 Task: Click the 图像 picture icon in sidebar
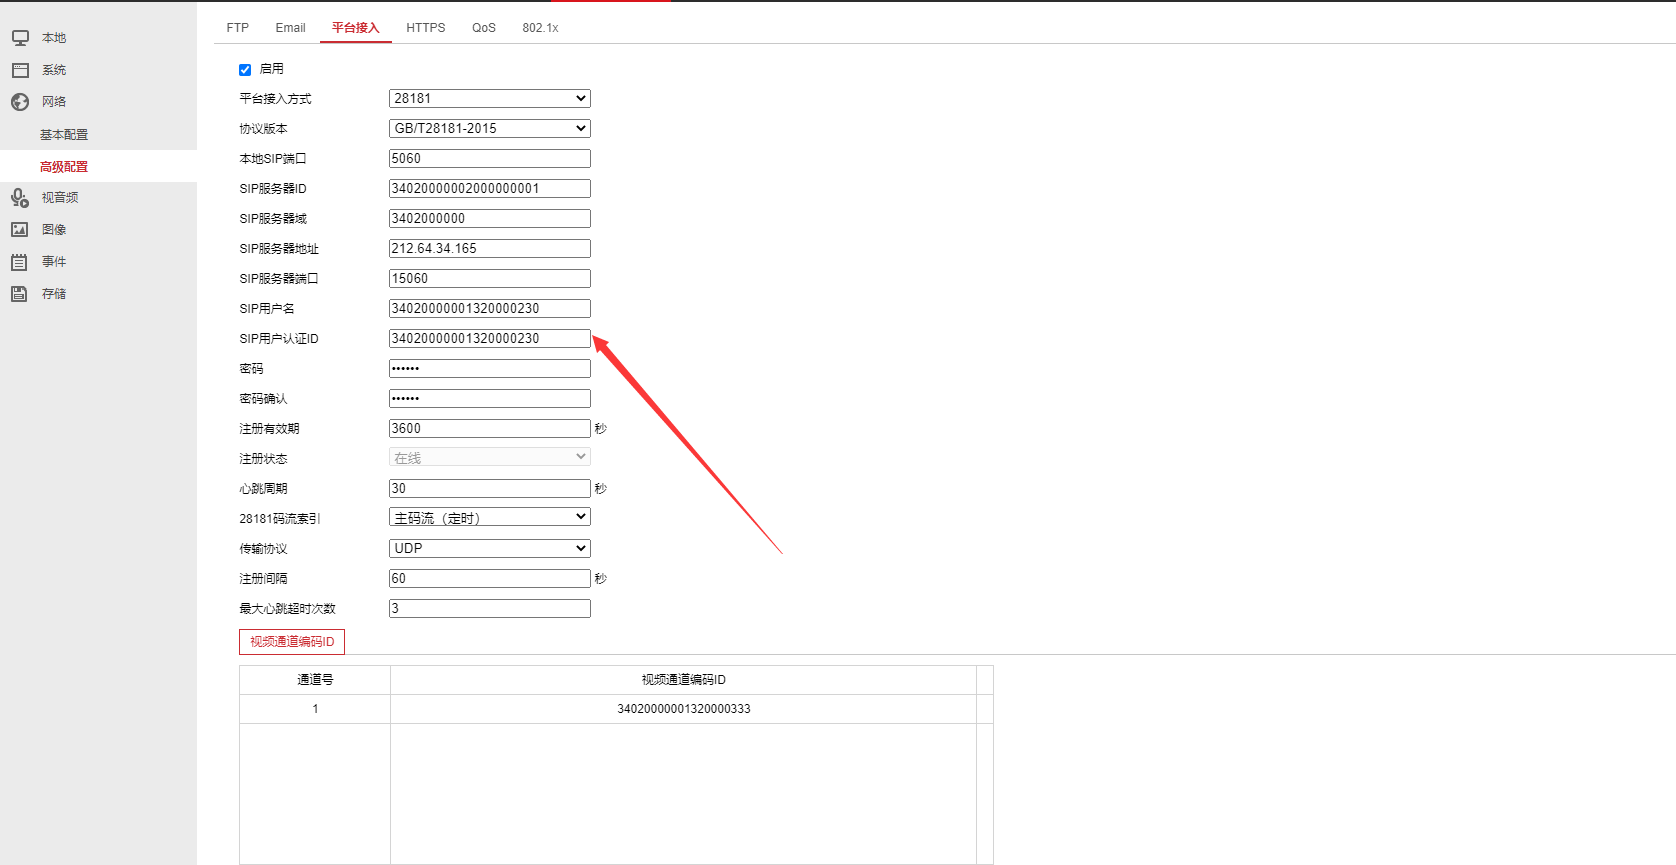coord(20,230)
